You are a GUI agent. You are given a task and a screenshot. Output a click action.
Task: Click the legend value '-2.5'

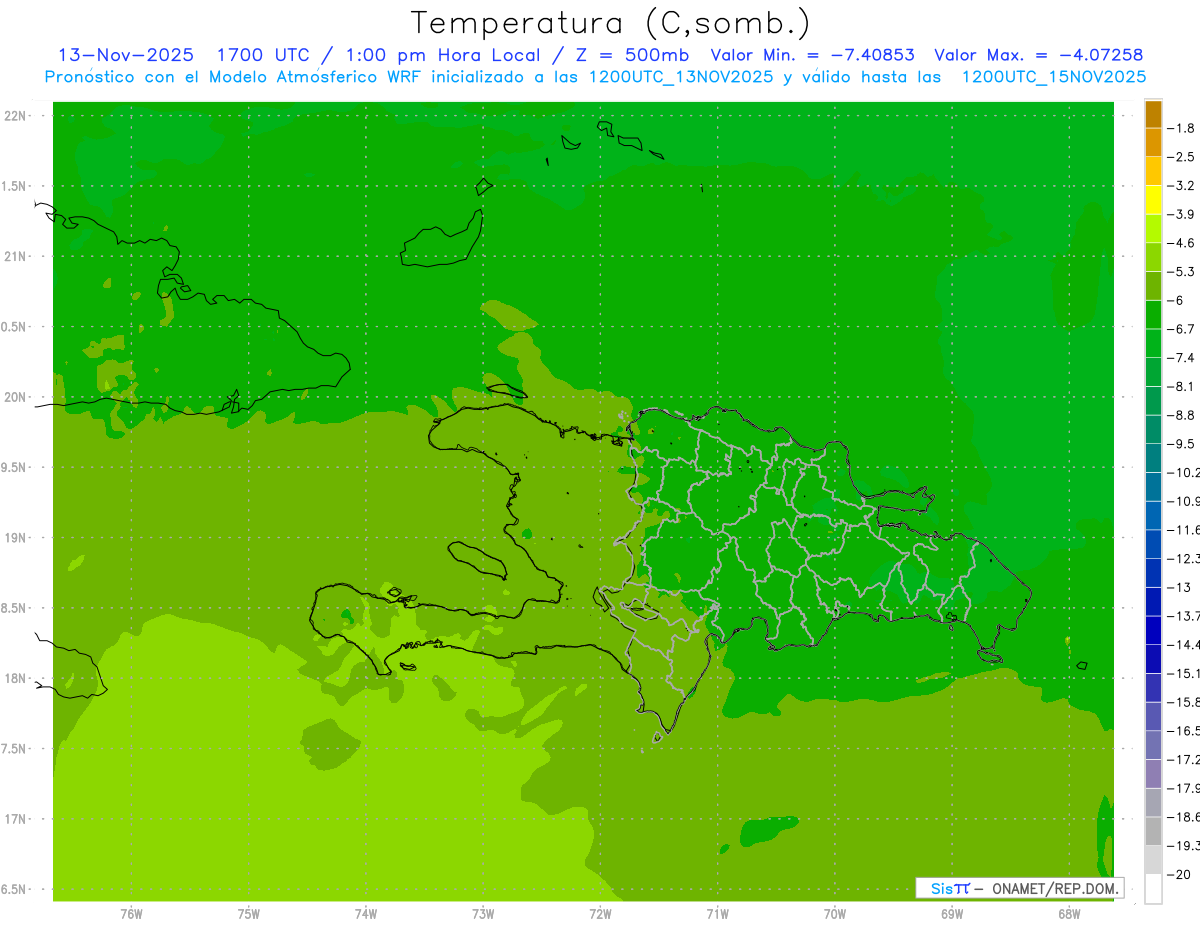1181,157
